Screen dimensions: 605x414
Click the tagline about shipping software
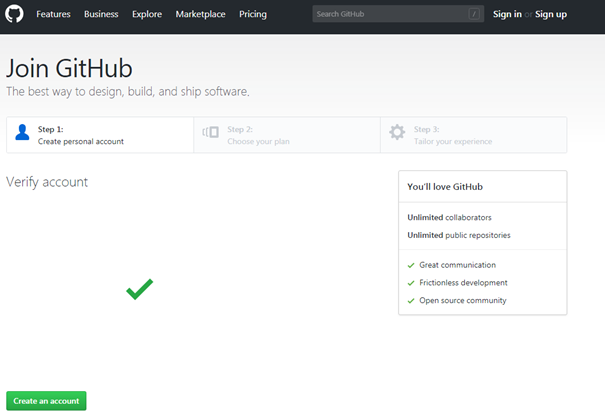(128, 91)
